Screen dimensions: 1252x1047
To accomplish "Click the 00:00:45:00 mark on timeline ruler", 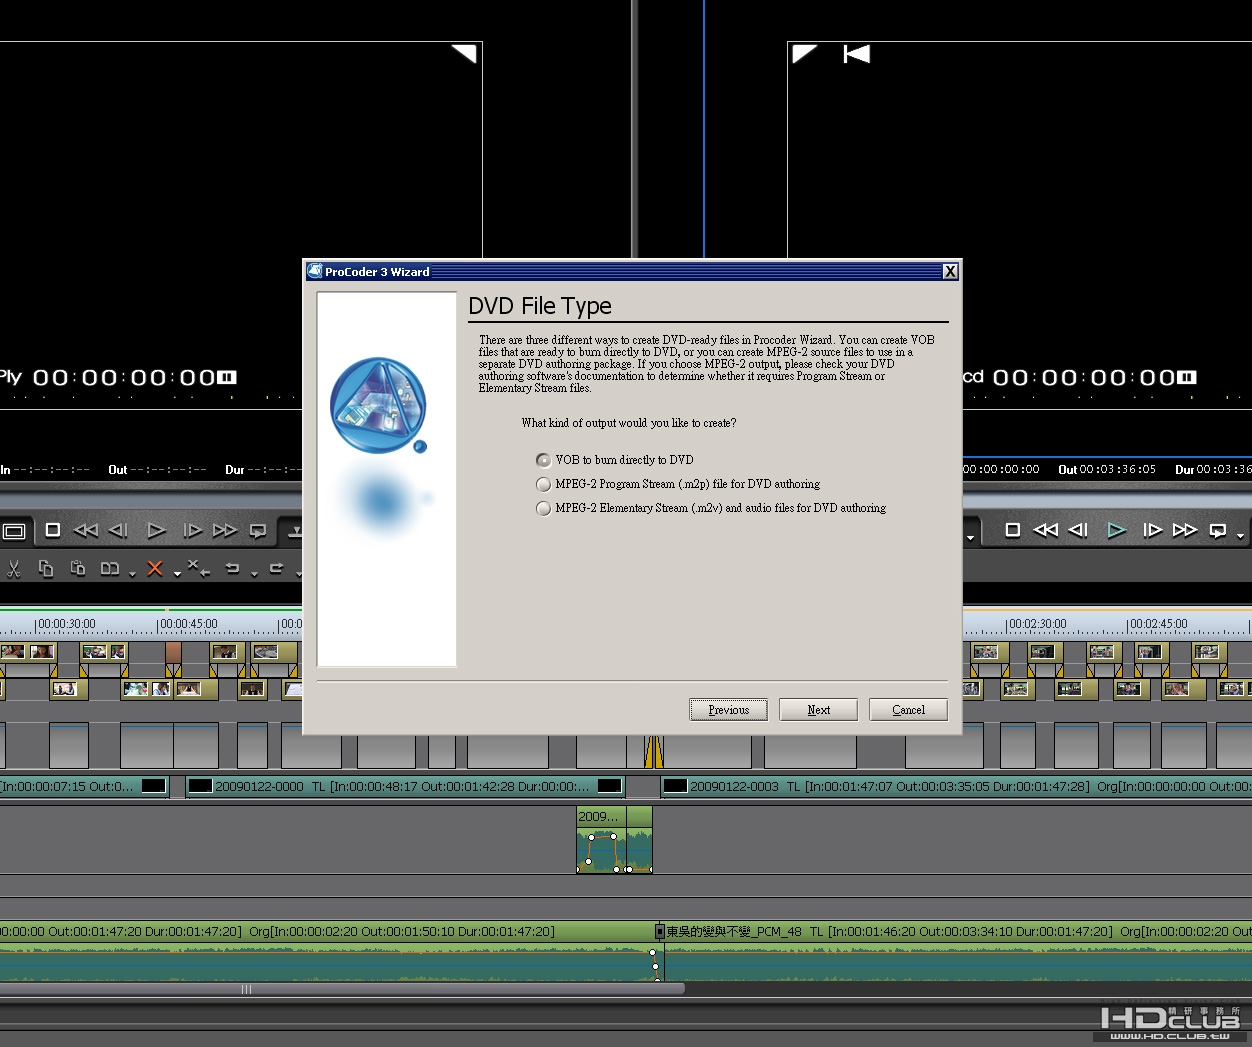I will [x=187, y=624].
